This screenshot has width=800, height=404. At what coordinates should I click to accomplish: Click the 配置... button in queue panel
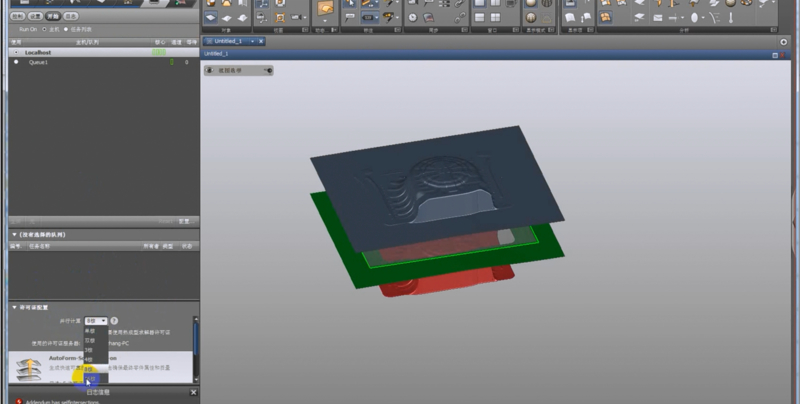[187, 221]
